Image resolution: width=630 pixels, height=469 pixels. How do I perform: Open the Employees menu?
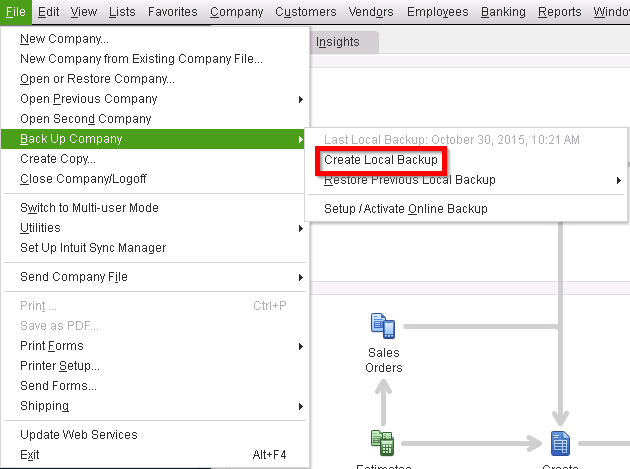pos(438,12)
